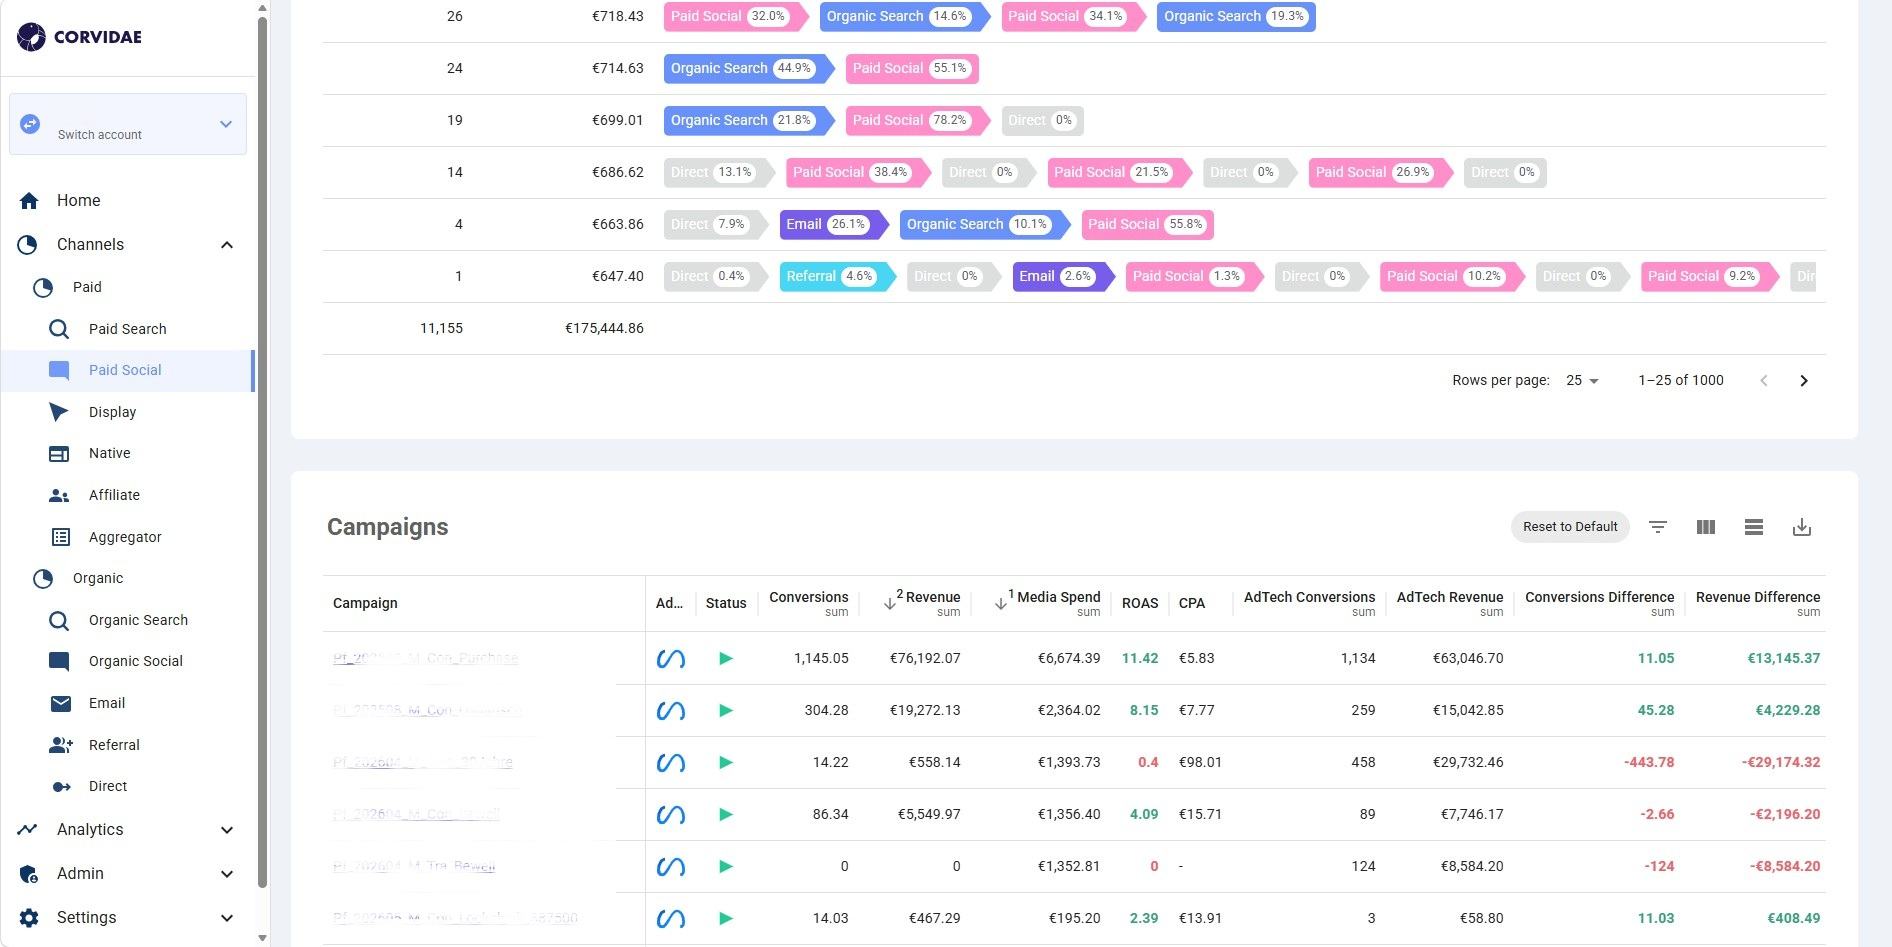Click the Aggregator list icon

coord(60,537)
